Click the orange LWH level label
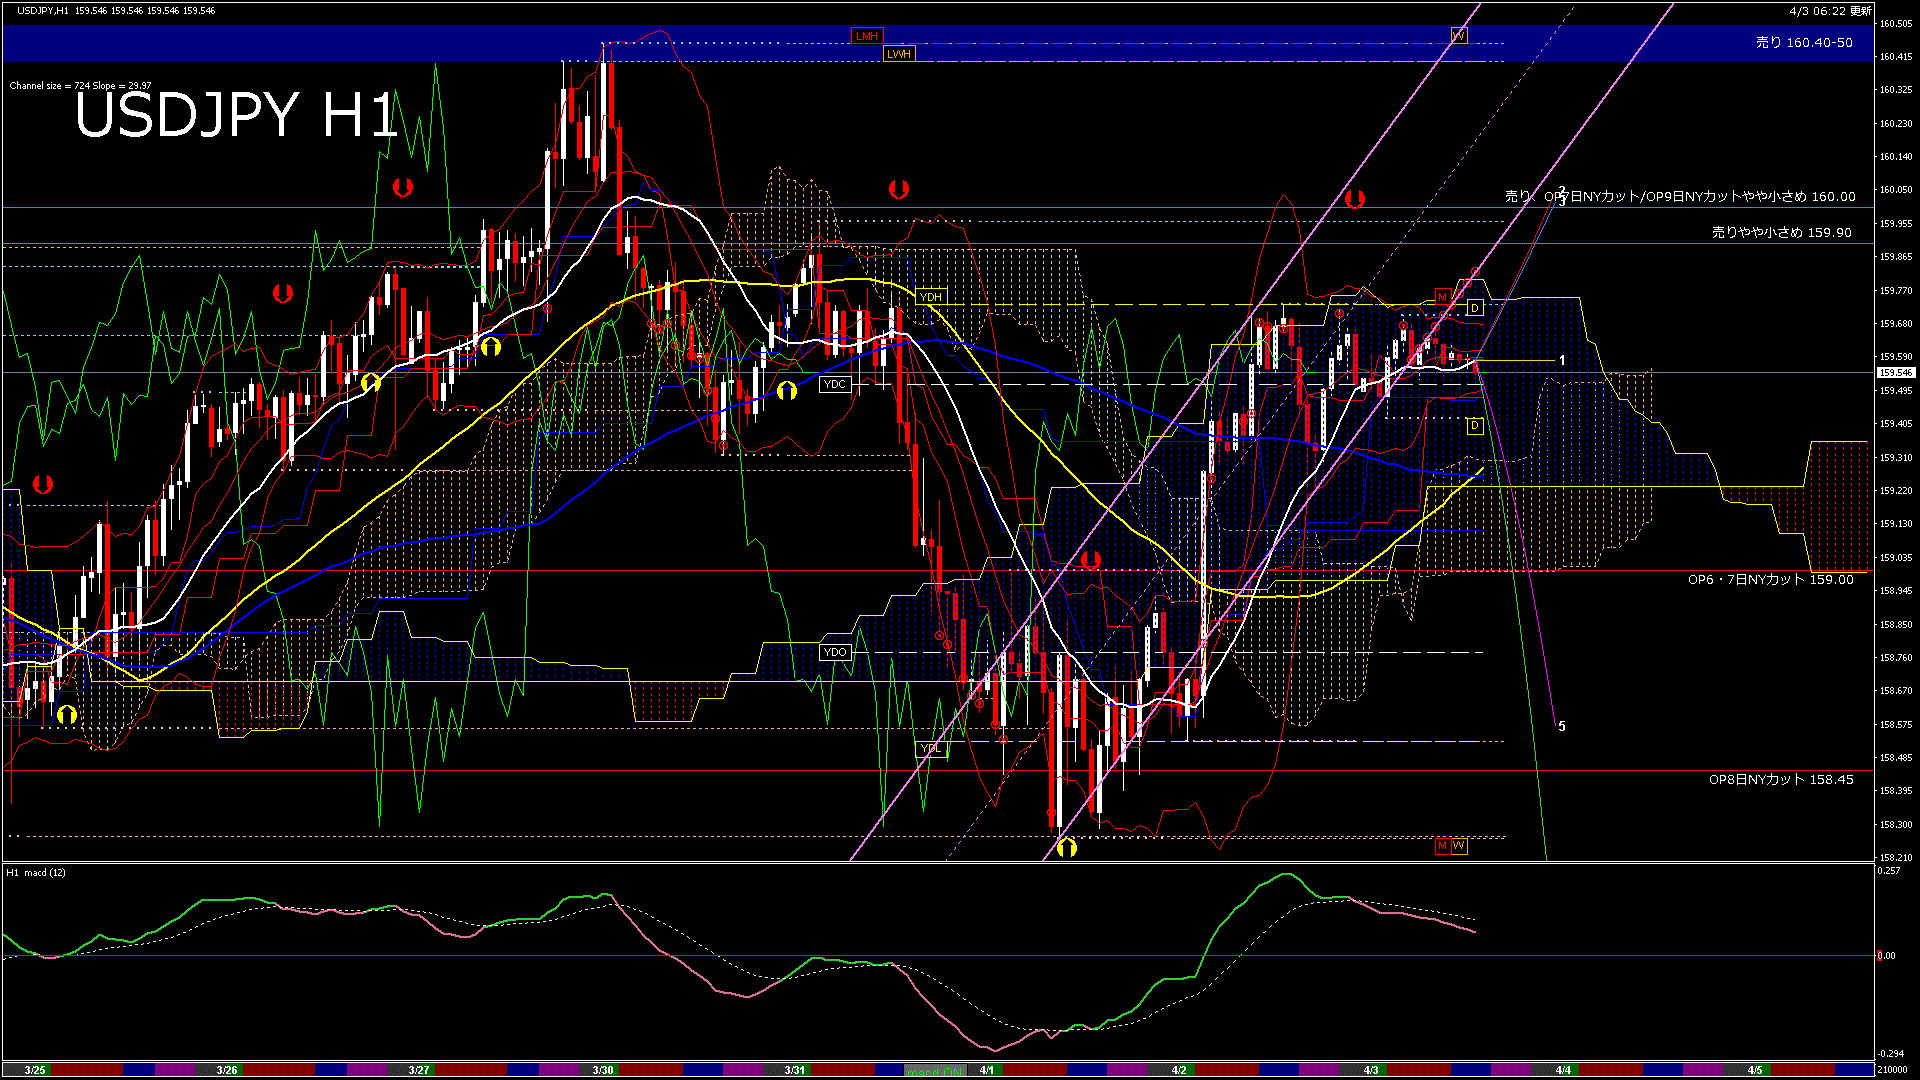The width and height of the screenshot is (1920, 1080). click(898, 54)
